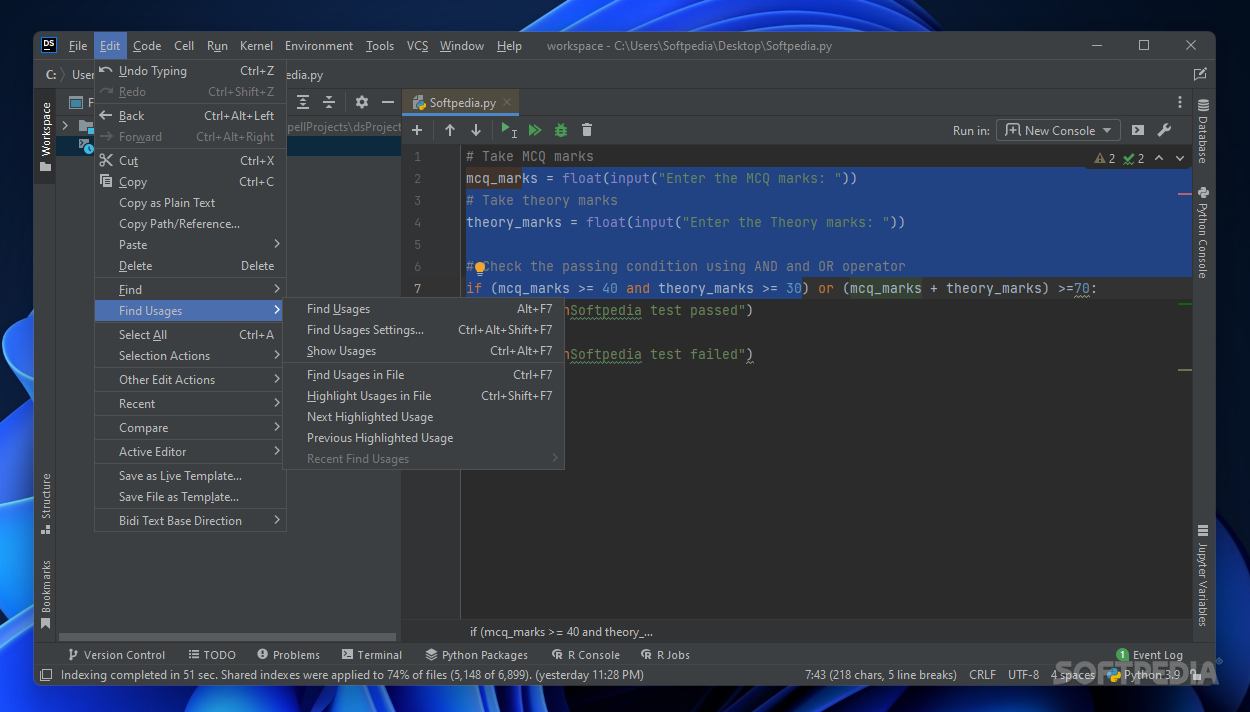Choose Undo Typing from Edit menu
The height and width of the screenshot is (712, 1250).
coord(190,71)
